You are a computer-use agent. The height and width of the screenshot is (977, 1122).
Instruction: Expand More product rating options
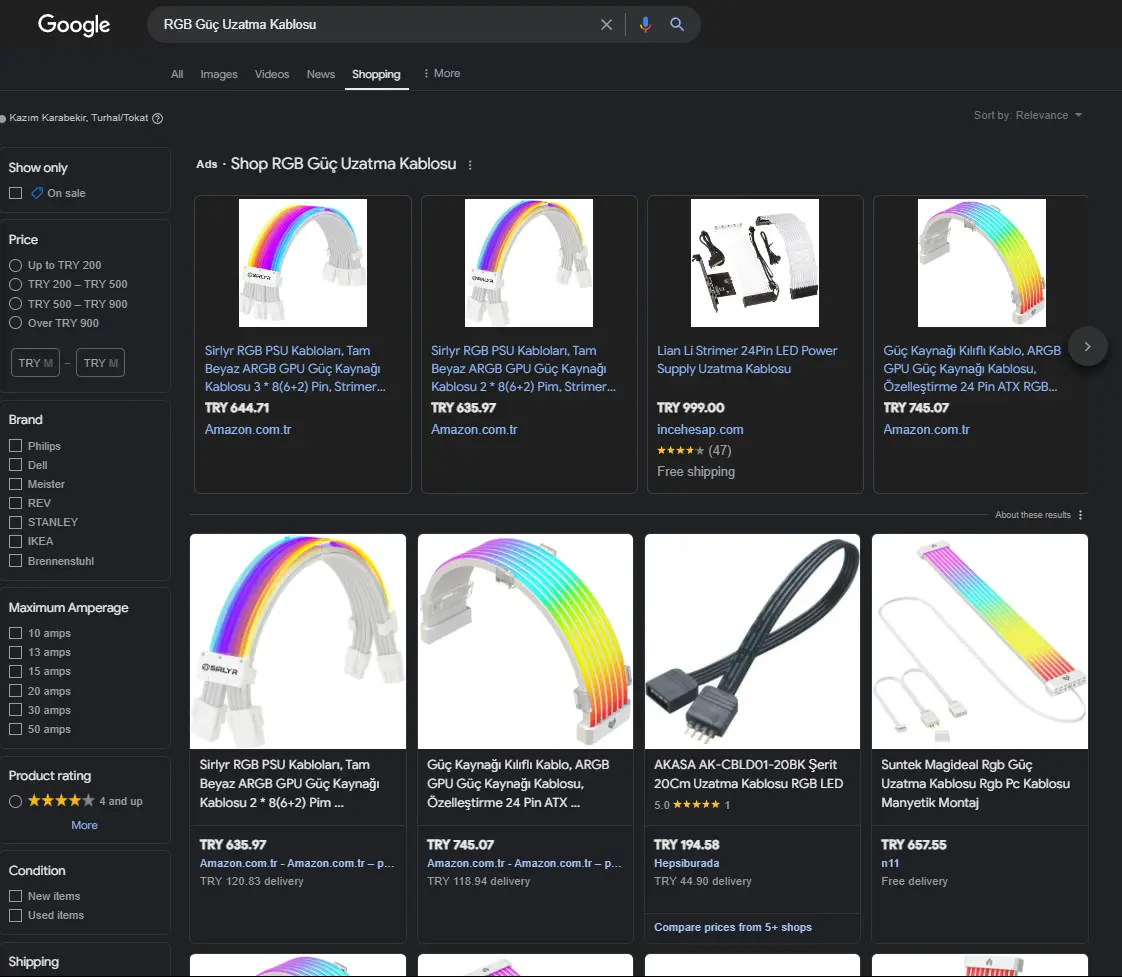(84, 825)
